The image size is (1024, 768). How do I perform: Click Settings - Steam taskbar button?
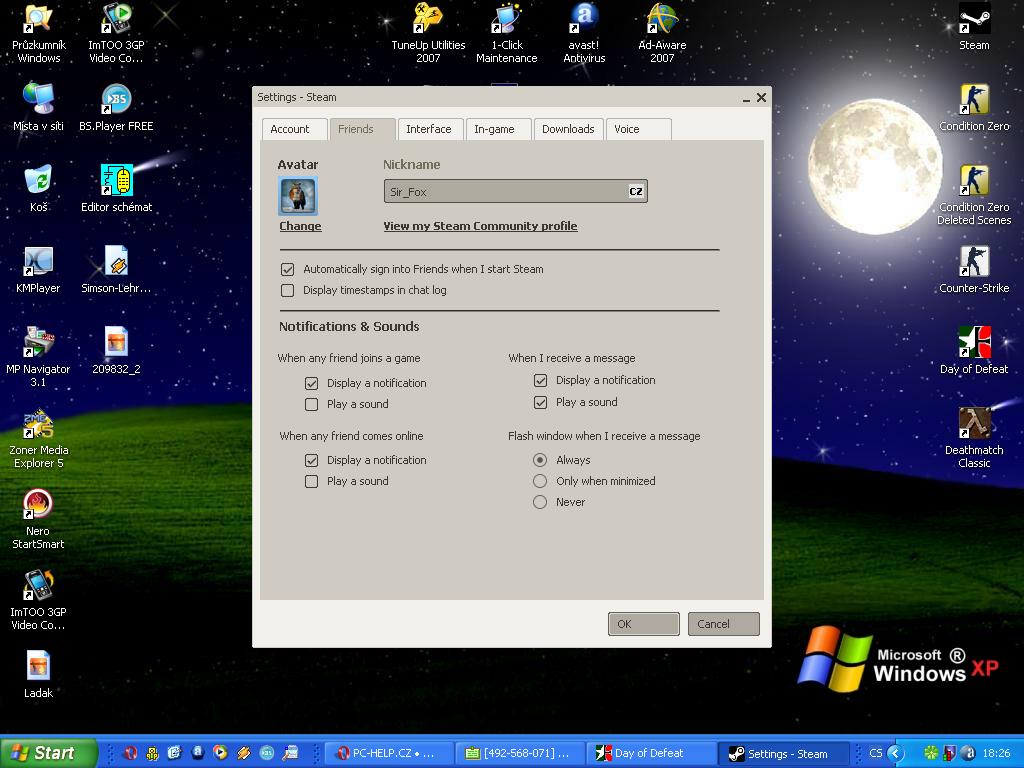(784, 753)
